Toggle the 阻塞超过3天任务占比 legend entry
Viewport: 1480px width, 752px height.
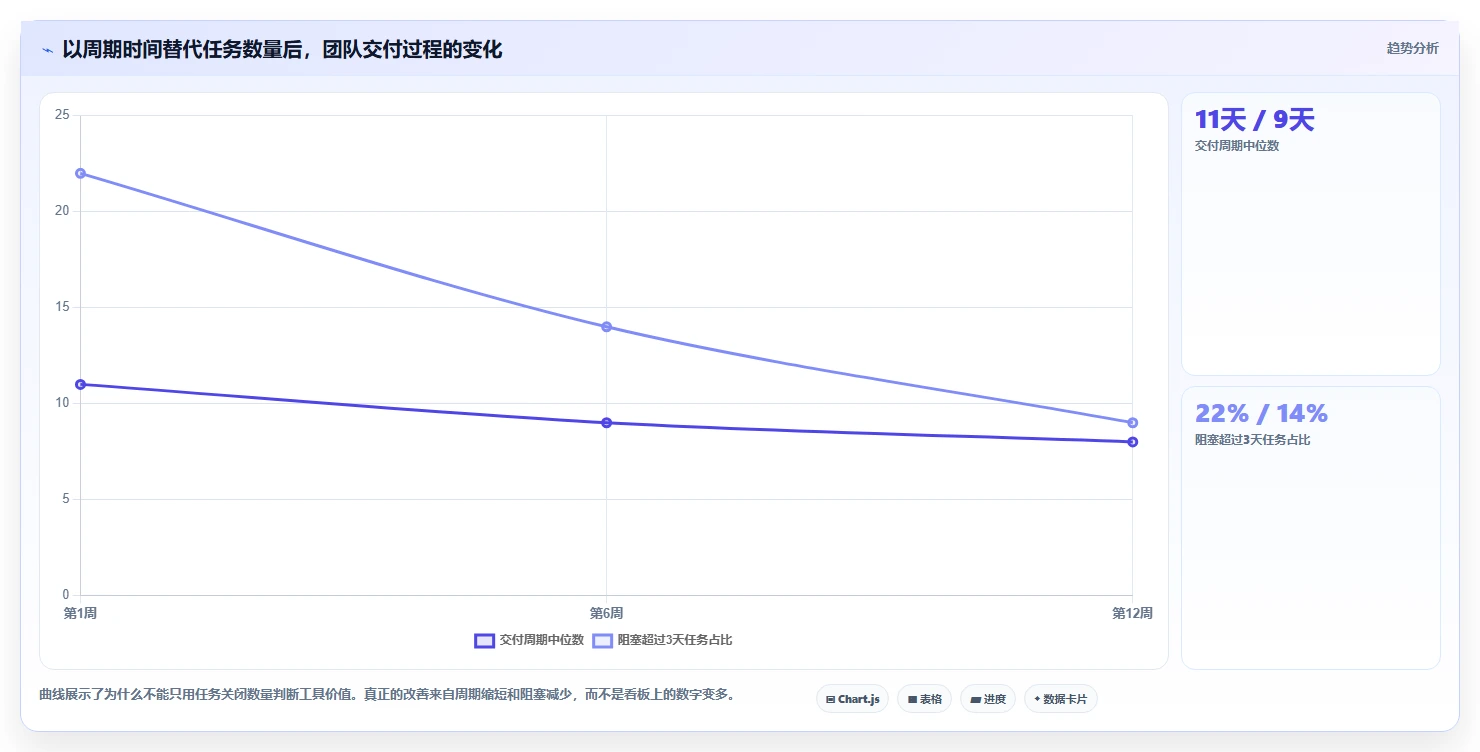(663, 640)
